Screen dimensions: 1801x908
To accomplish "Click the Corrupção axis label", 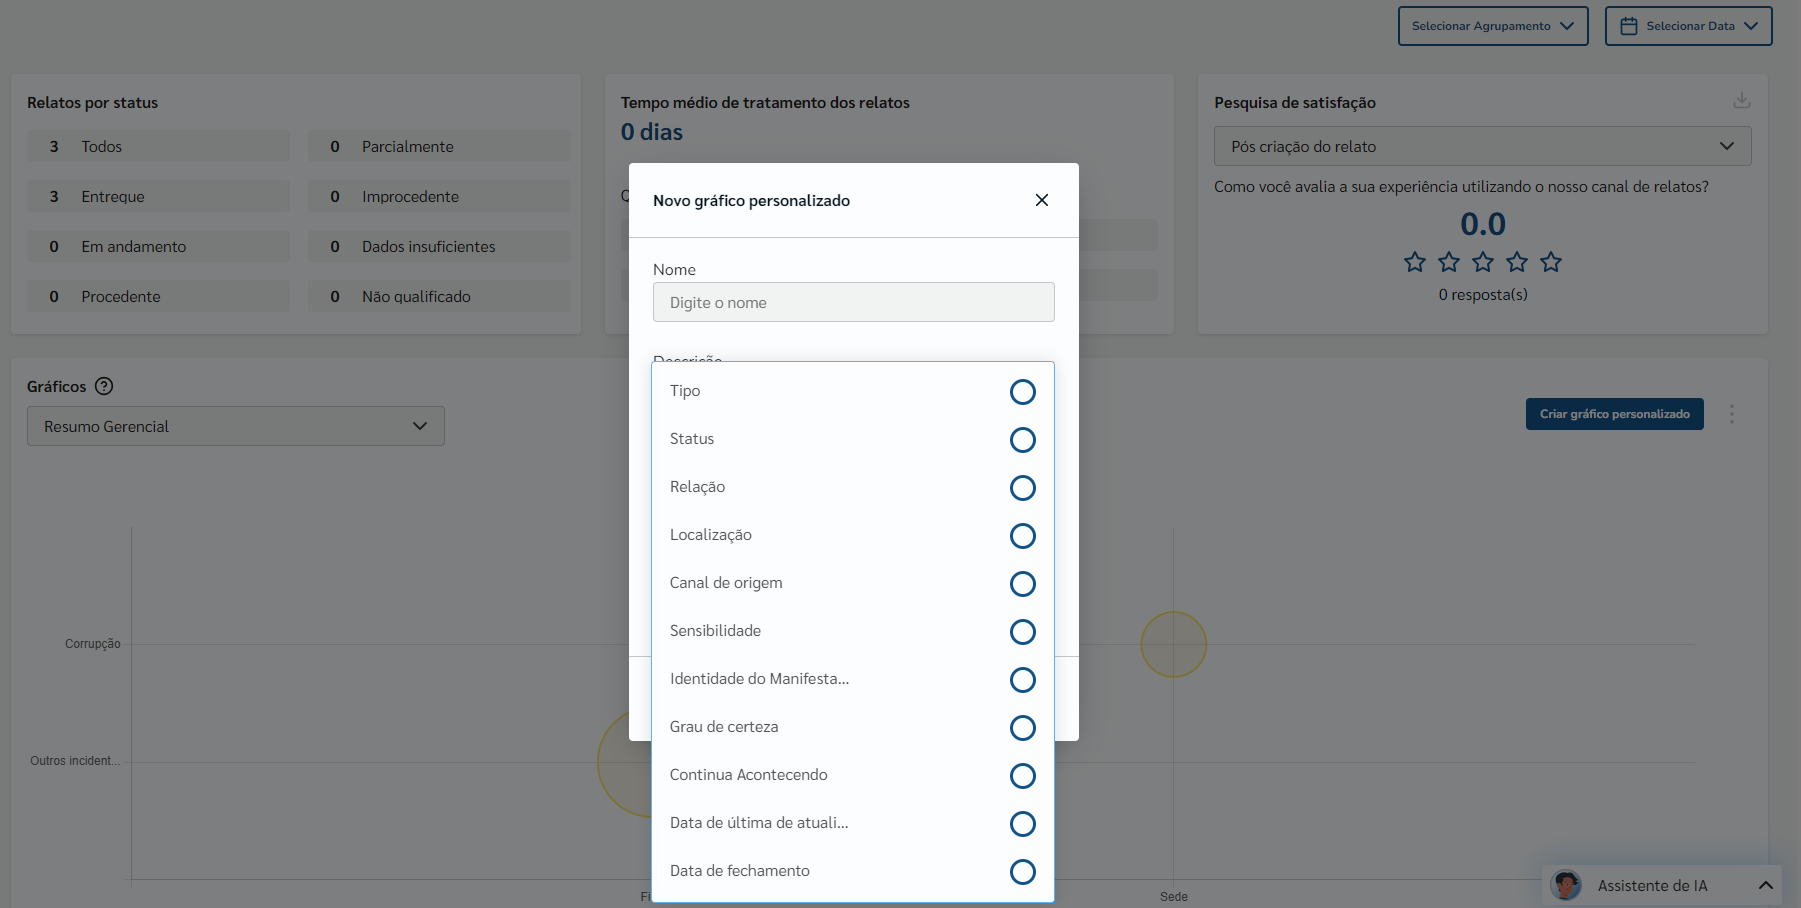I will point(93,644).
